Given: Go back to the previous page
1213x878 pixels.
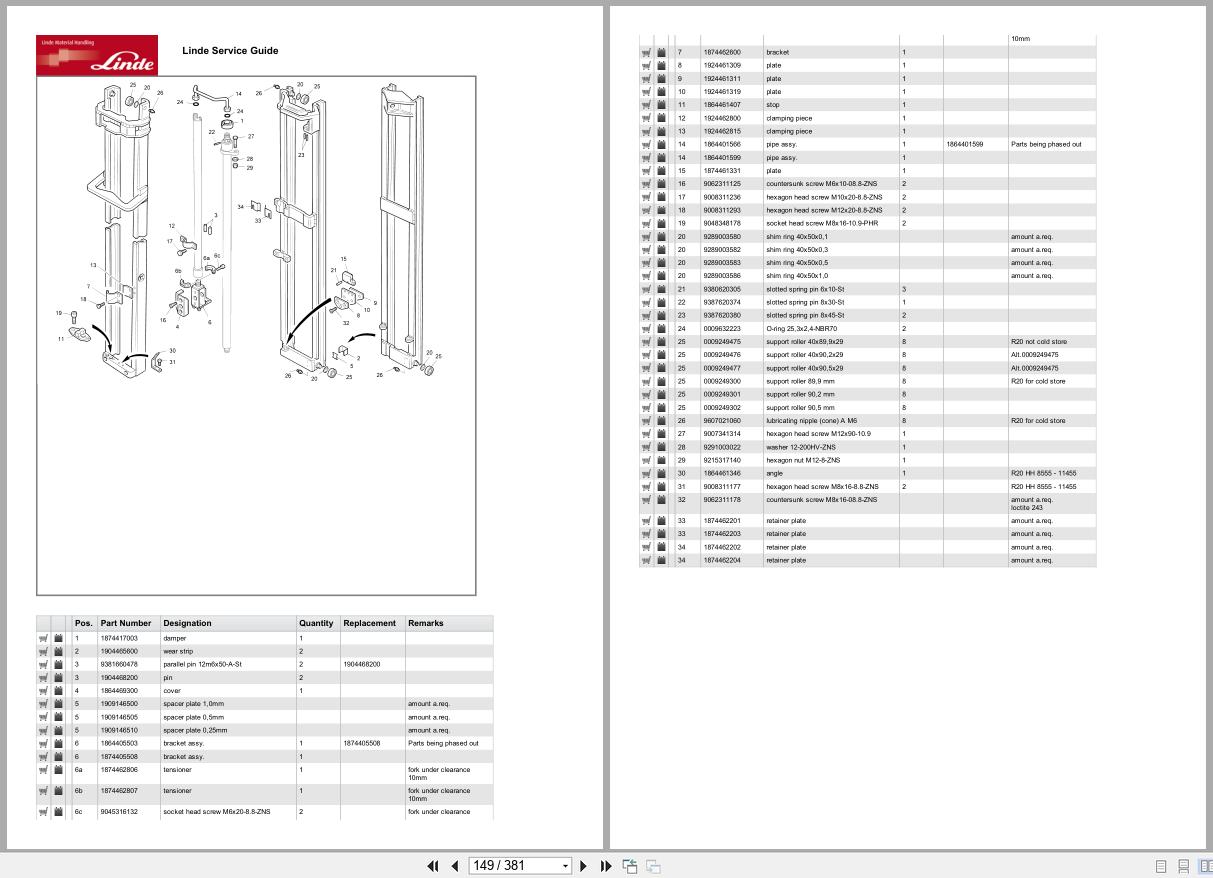Looking at the screenshot, I should [454, 866].
